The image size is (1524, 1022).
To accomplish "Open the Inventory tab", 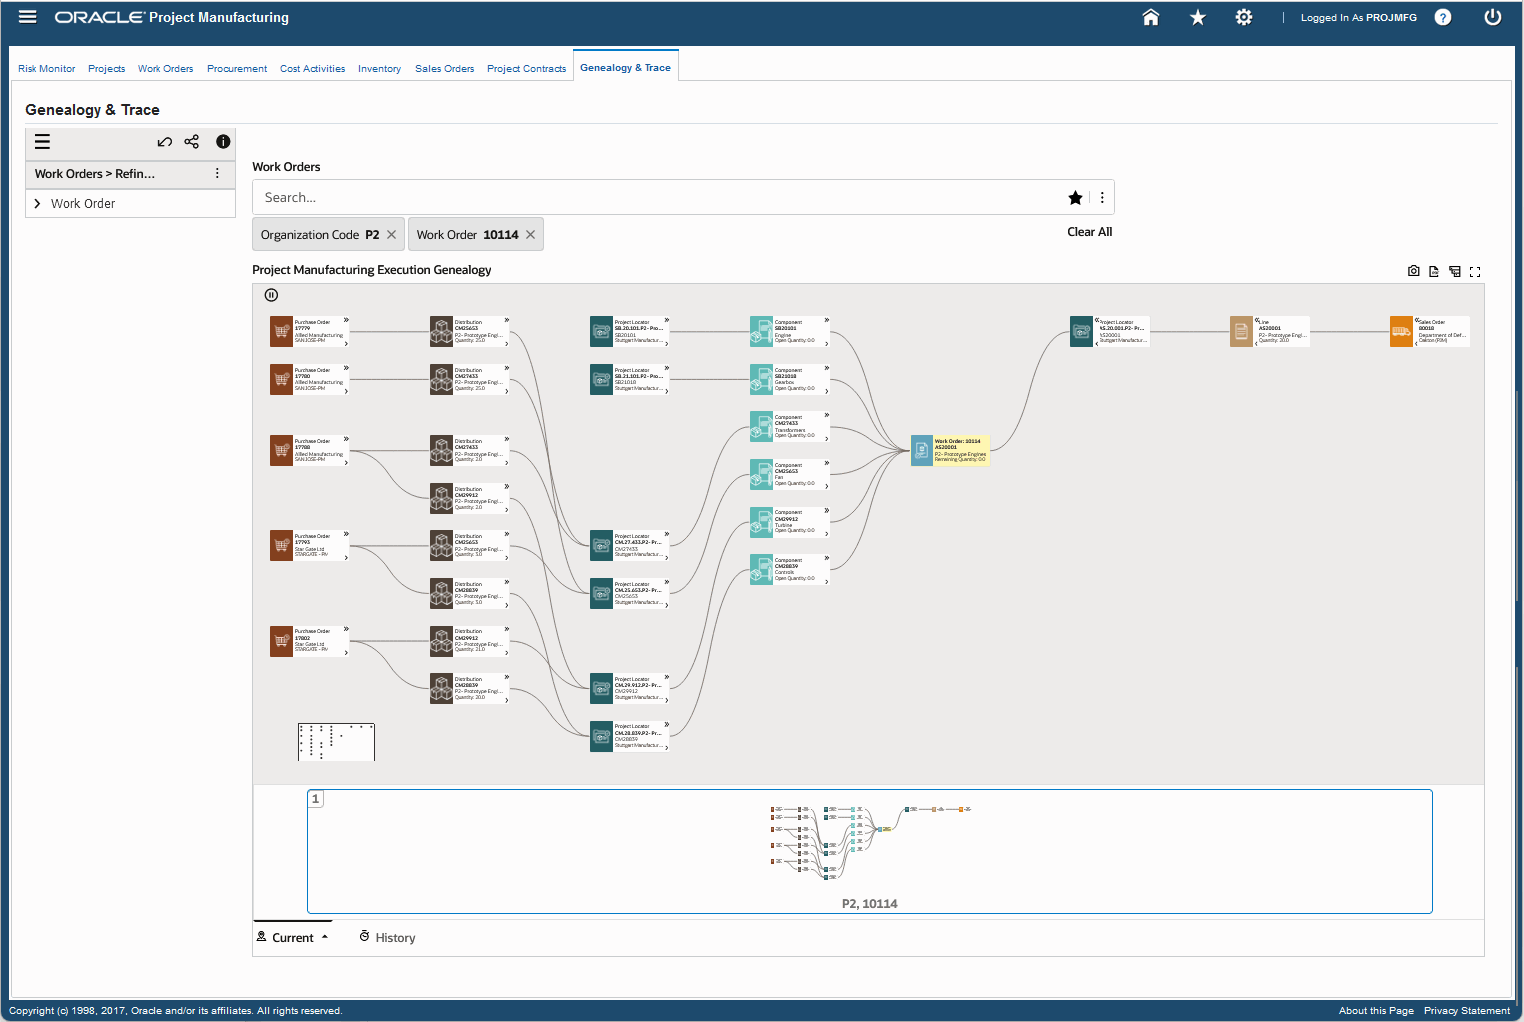I will click(x=380, y=69).
